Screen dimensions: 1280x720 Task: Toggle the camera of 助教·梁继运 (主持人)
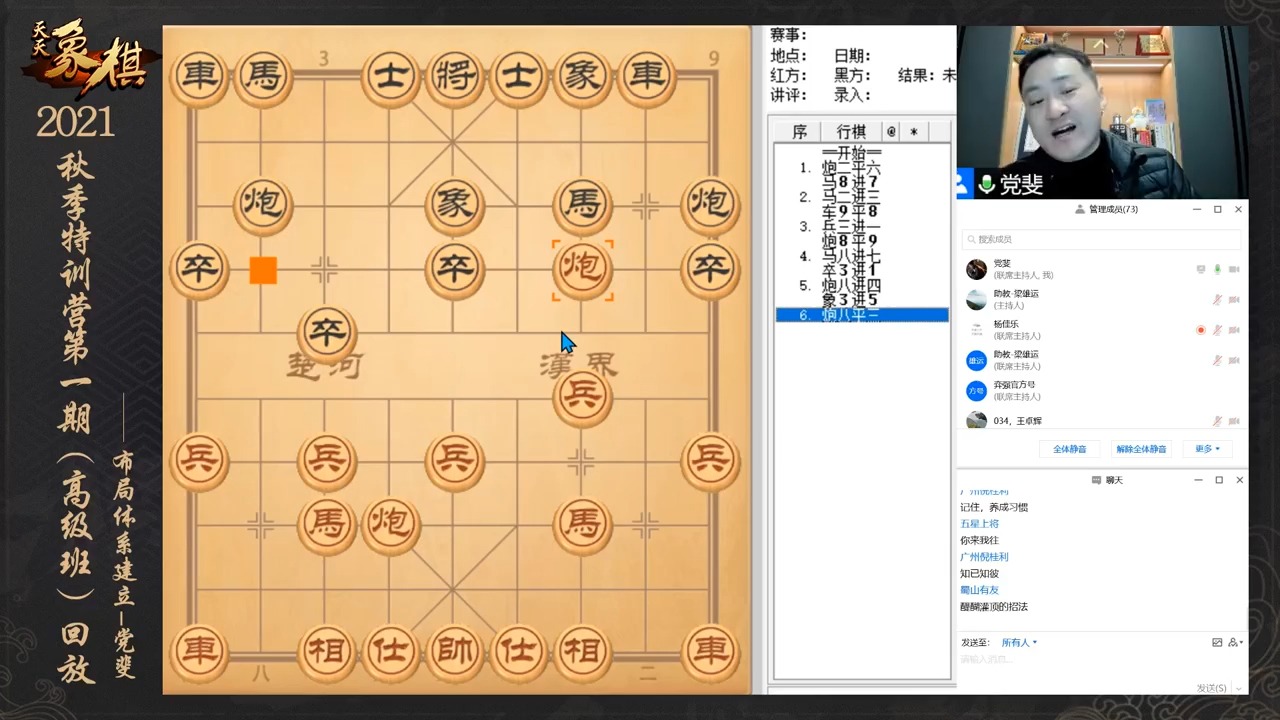click(1234, 299)
